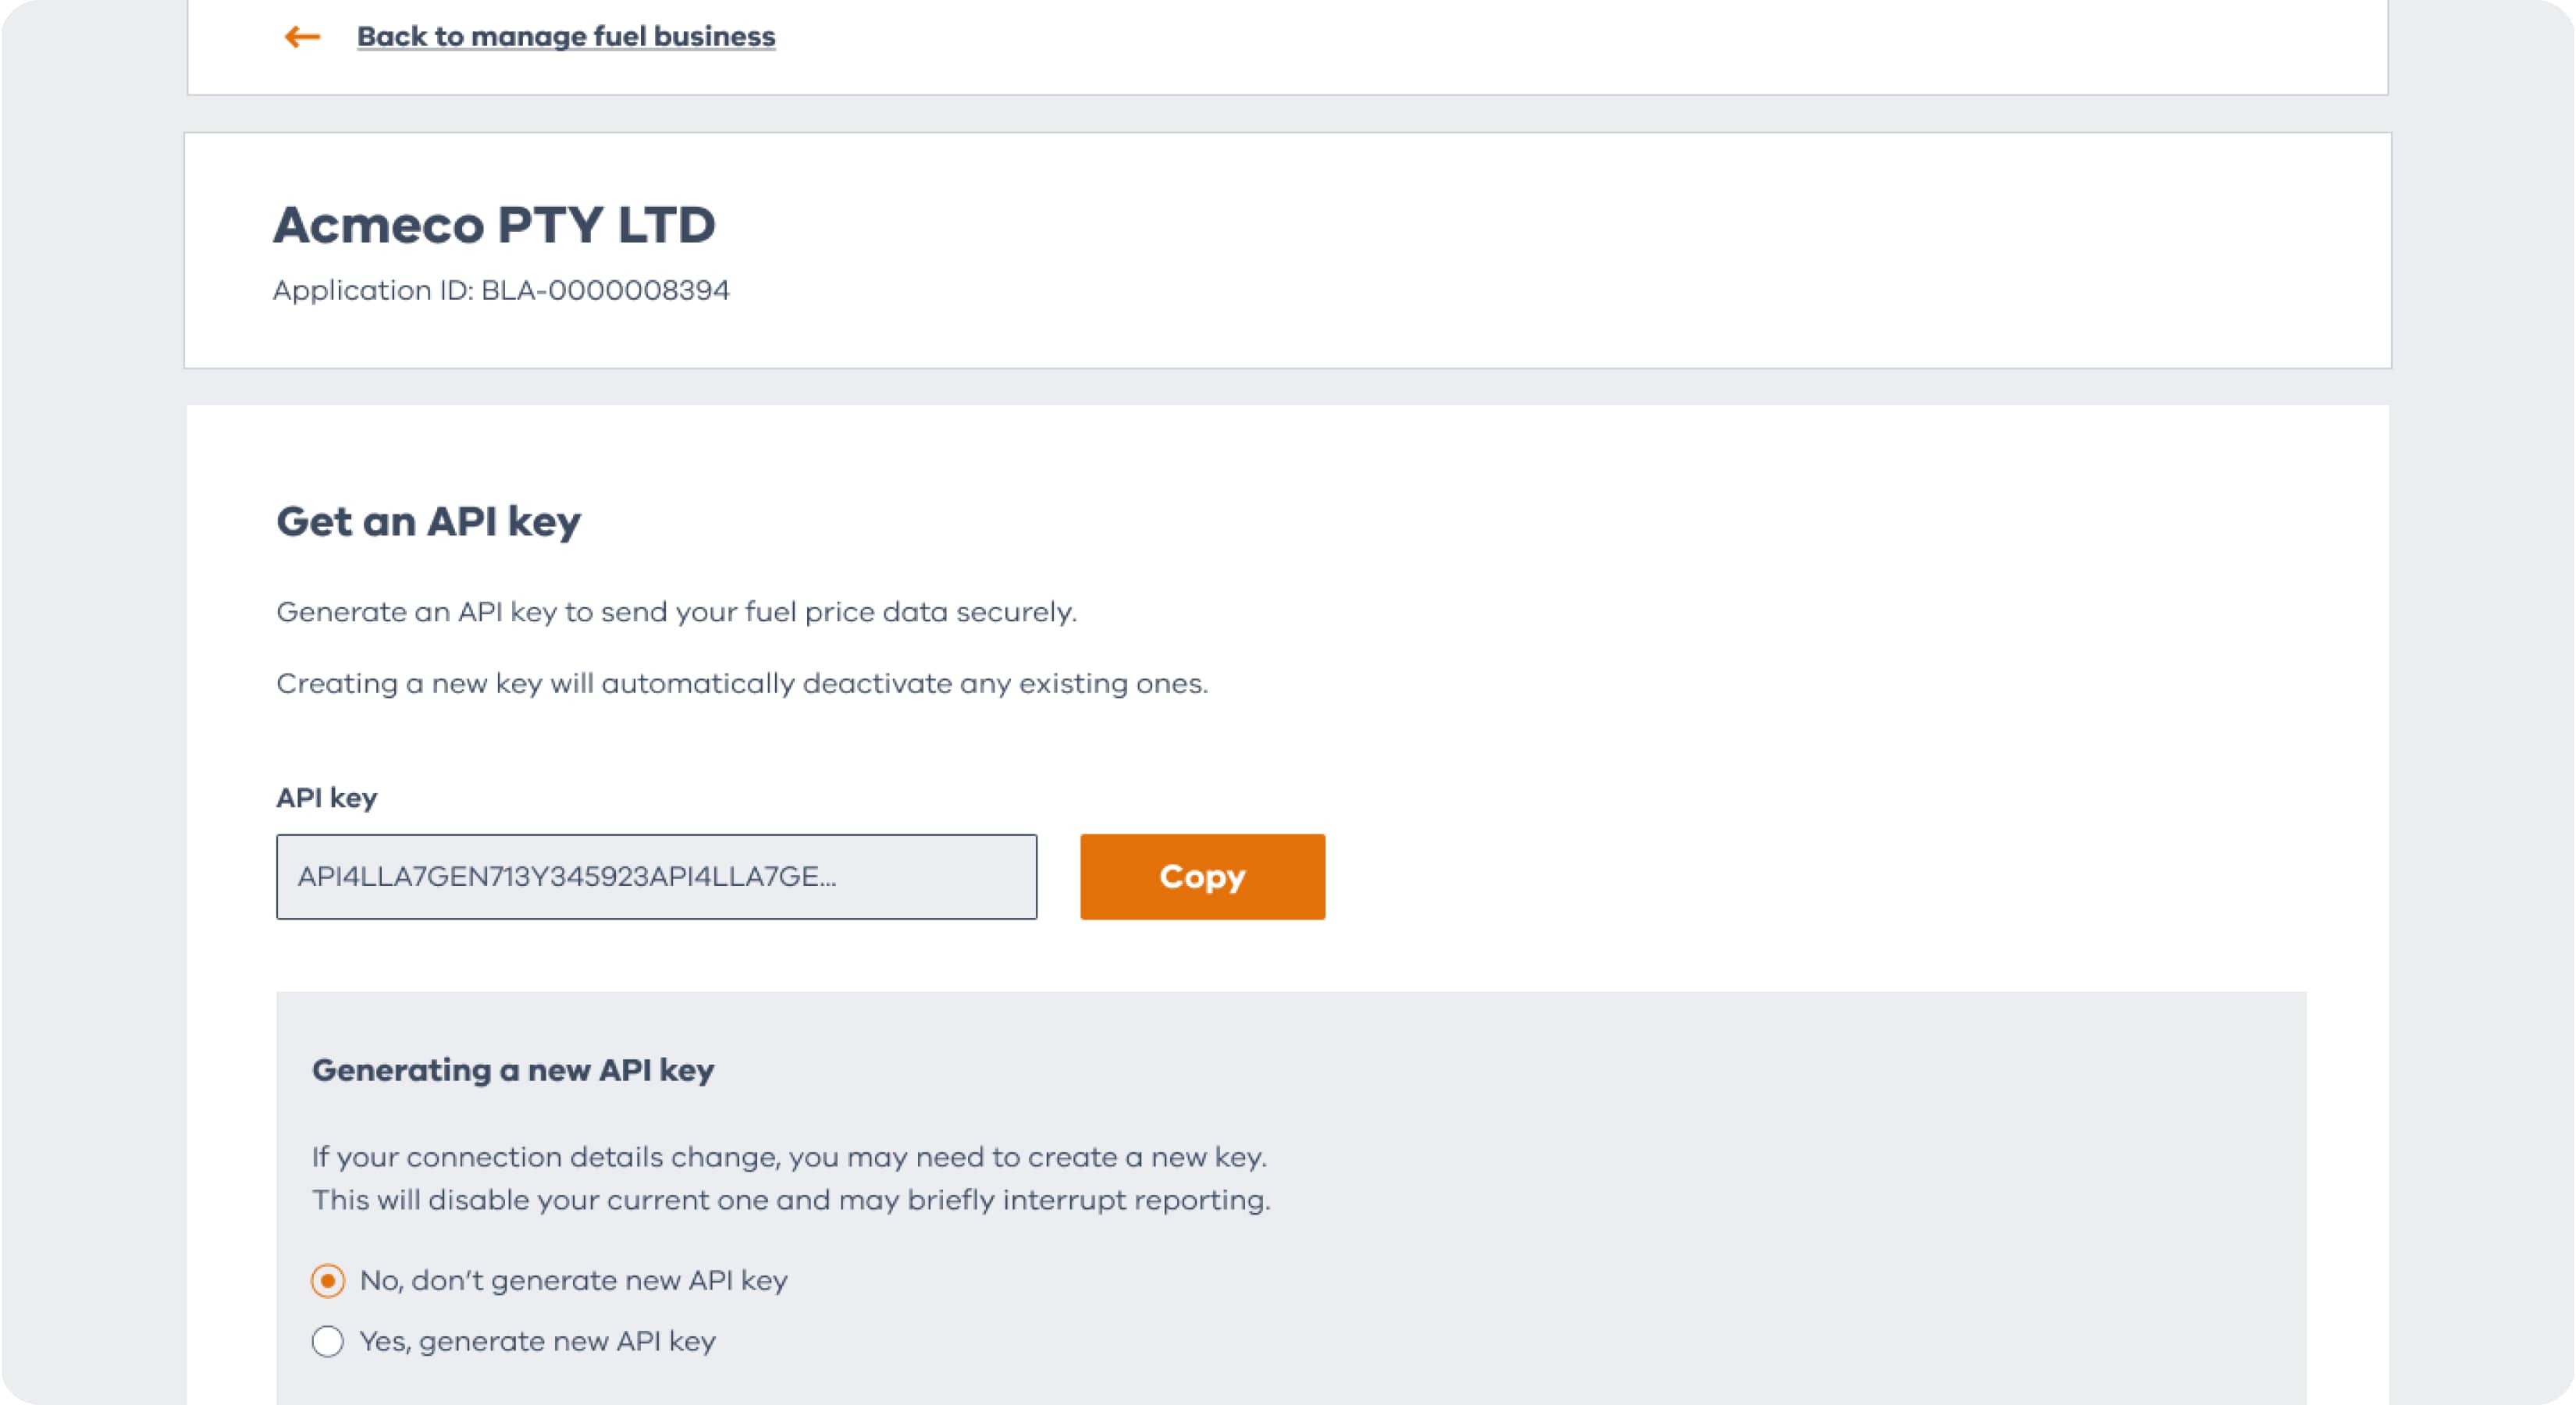Click the words "briefly interrupt reporting" in the notice
The image size is (2576, 1405).
(1088, 1200)
